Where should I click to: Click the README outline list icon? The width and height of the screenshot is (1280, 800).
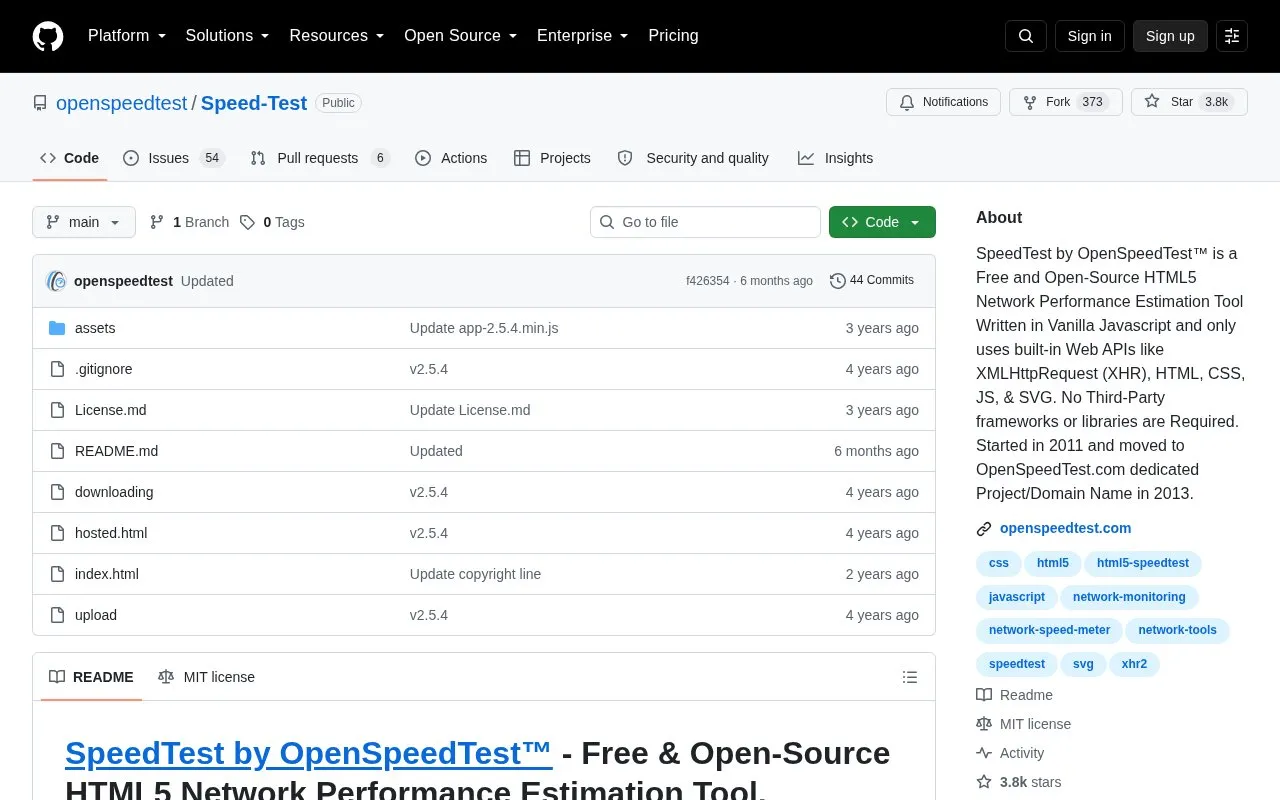pyautogui.click(x=910, y=677)
